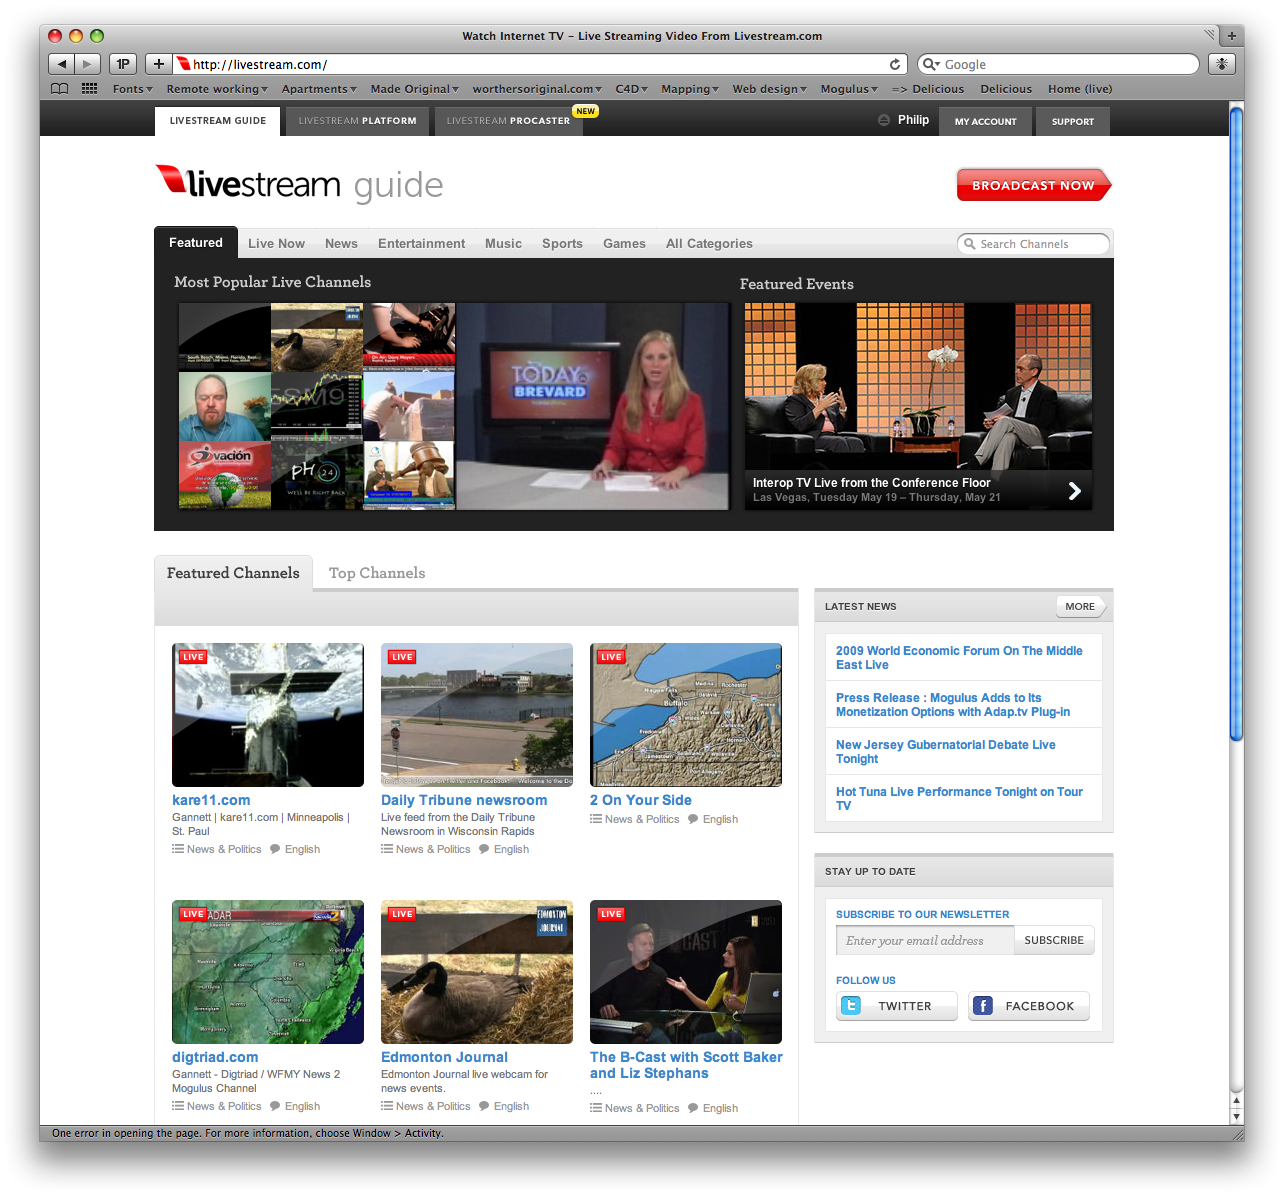The height and width of the screenshot is (1196, 1284).
Task: Click the show bookmarks book icon
Action: pyautogui.click(x=60, y=89)
